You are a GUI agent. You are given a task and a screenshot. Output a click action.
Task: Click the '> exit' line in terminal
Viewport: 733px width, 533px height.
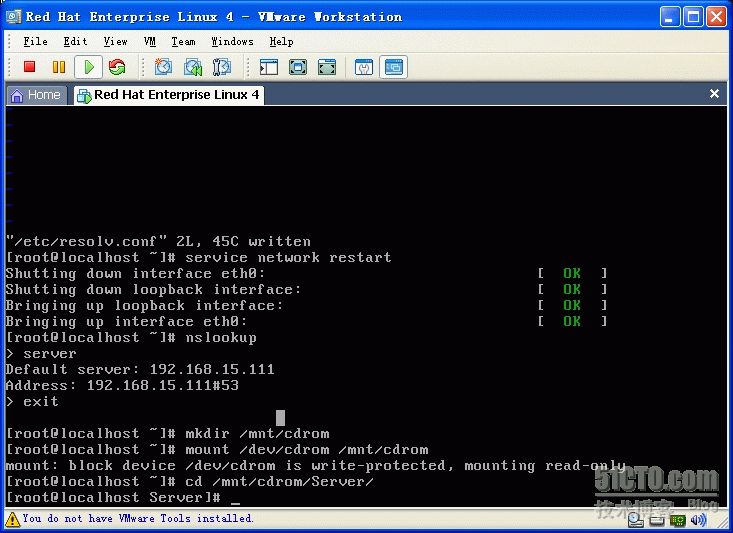coord(32,401)
